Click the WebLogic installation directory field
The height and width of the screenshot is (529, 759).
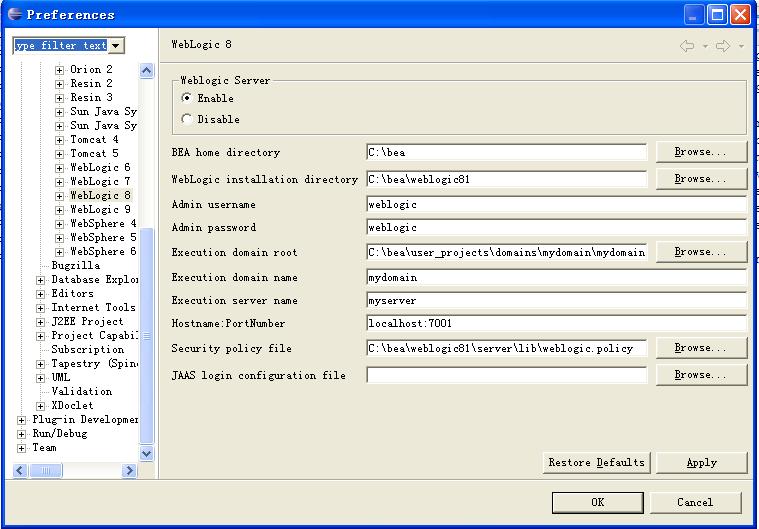(x=506, y=180)
